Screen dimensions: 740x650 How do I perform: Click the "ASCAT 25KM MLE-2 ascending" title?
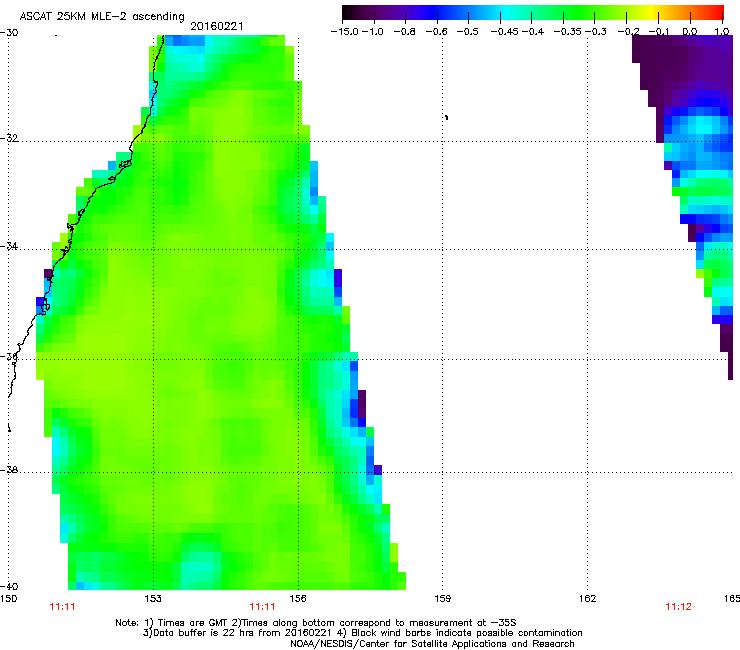(102, 16)
